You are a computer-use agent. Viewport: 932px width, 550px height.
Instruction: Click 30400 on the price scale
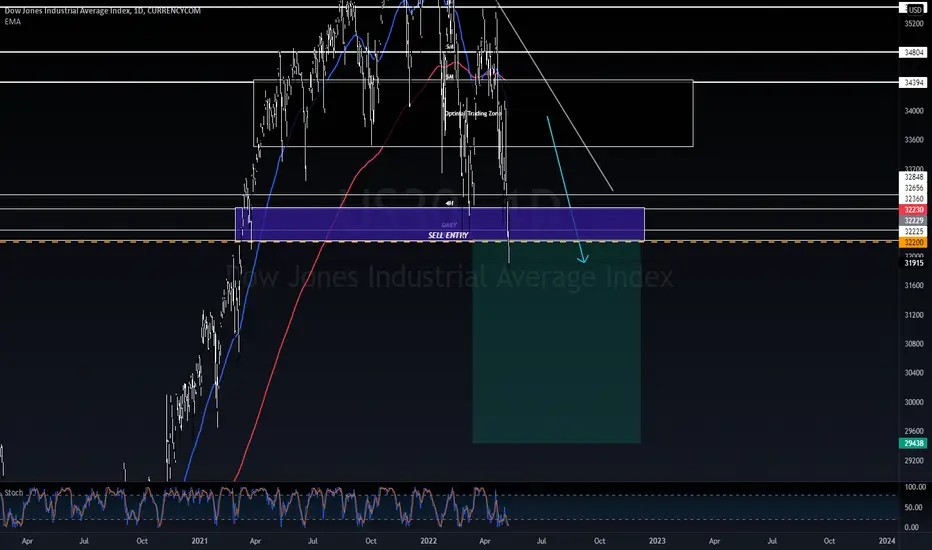click(x=914, y=373)
